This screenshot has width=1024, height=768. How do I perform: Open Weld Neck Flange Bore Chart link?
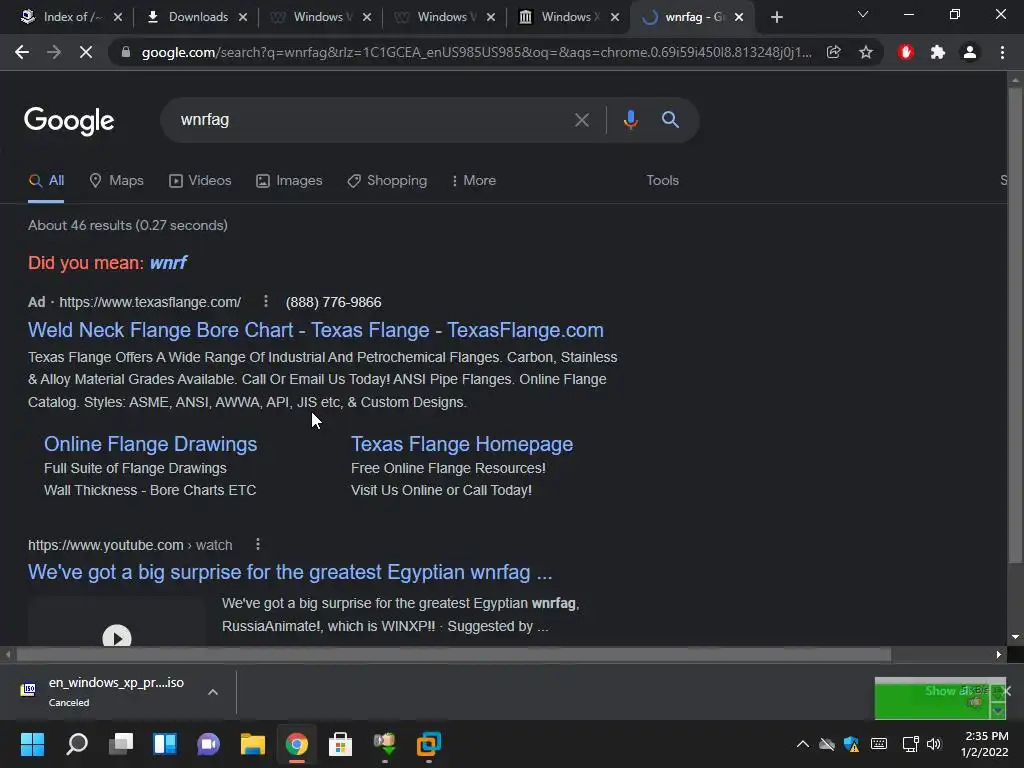315,330
